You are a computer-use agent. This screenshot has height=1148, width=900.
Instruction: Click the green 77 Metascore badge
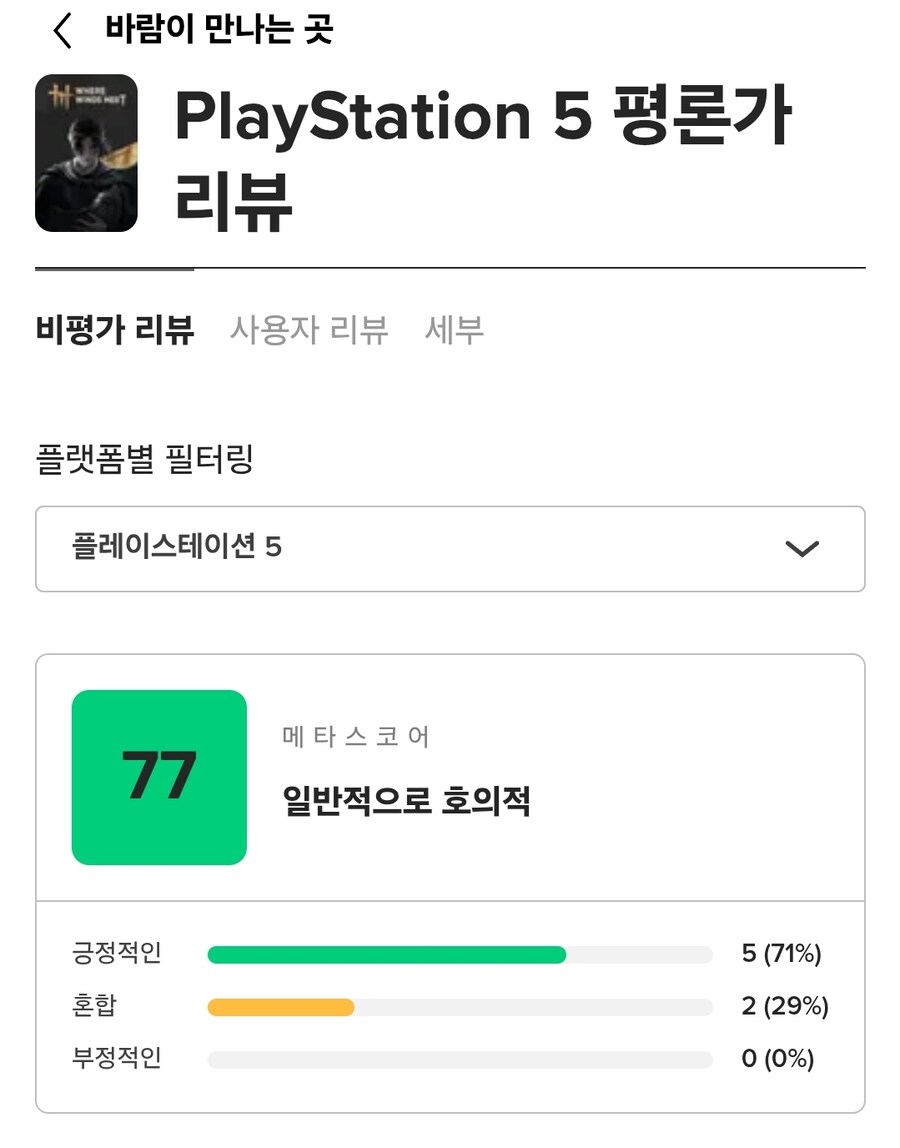(x=158, y=775)
